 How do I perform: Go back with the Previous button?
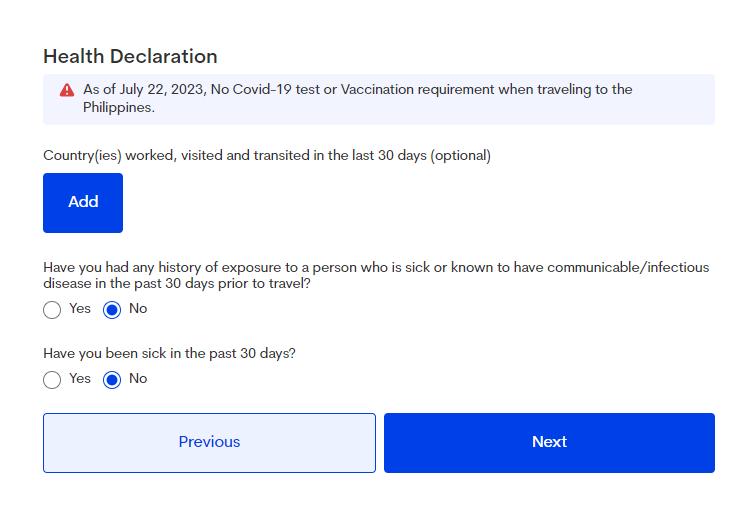click(x=209, y=443)
